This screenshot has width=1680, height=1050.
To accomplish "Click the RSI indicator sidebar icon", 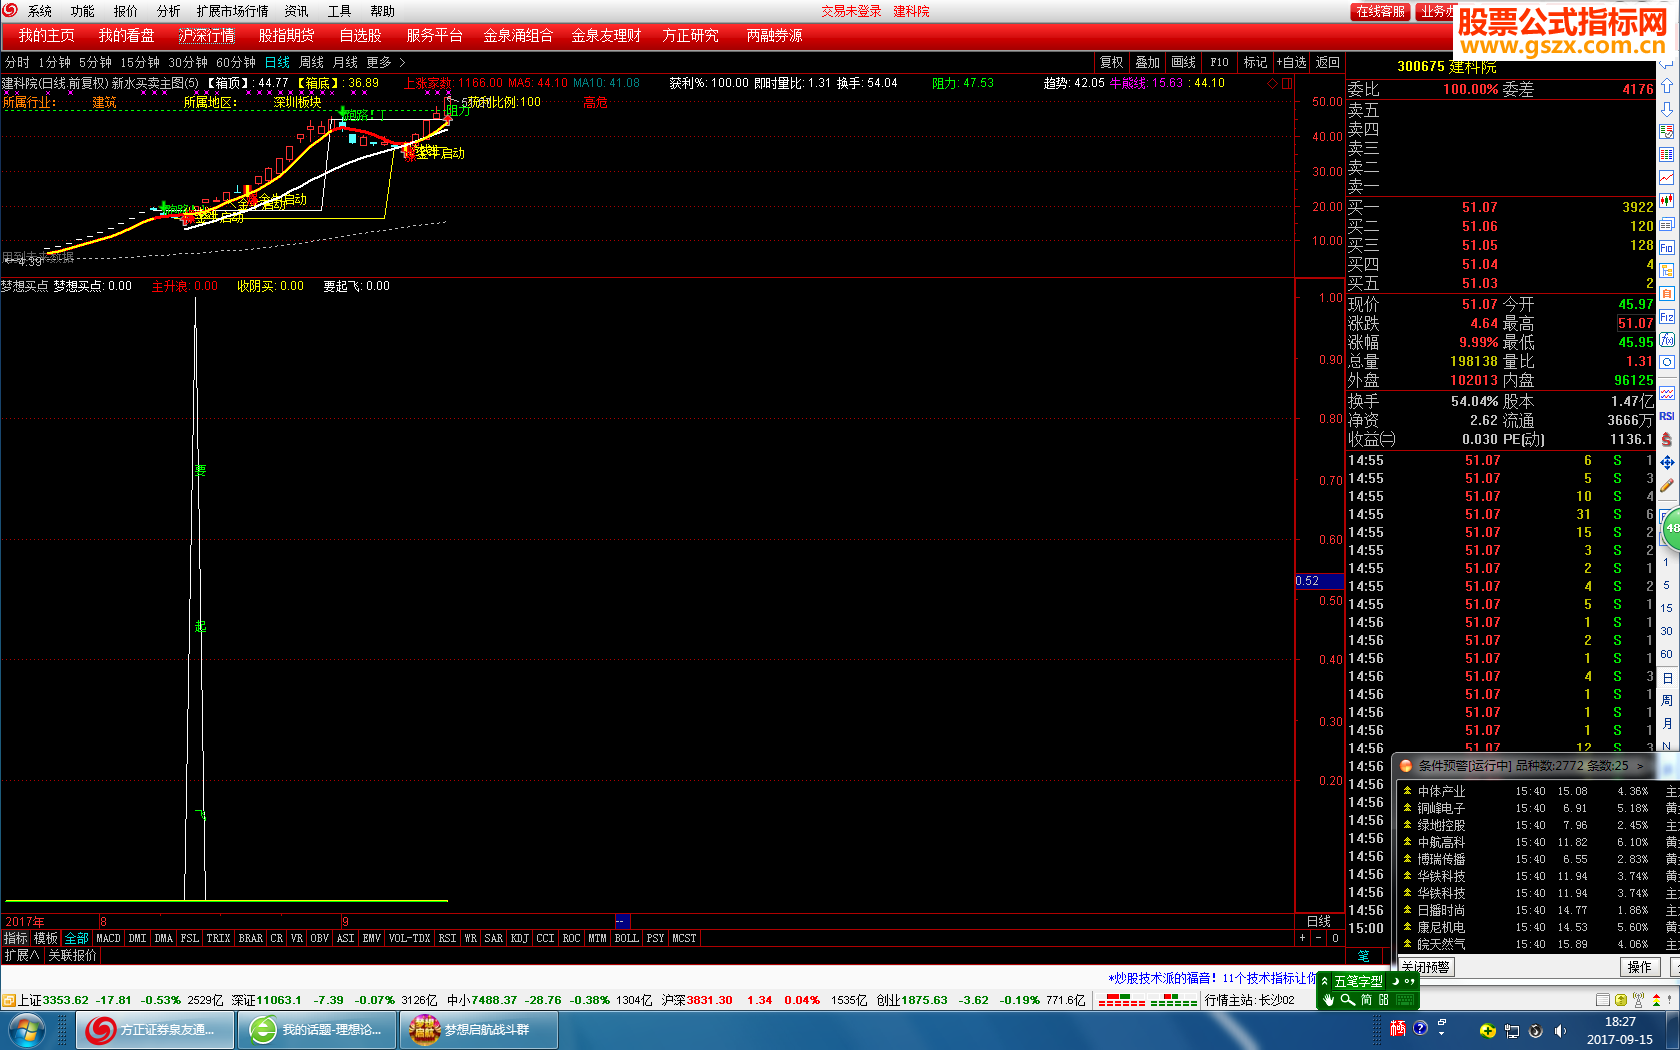I will point(1666,416).
